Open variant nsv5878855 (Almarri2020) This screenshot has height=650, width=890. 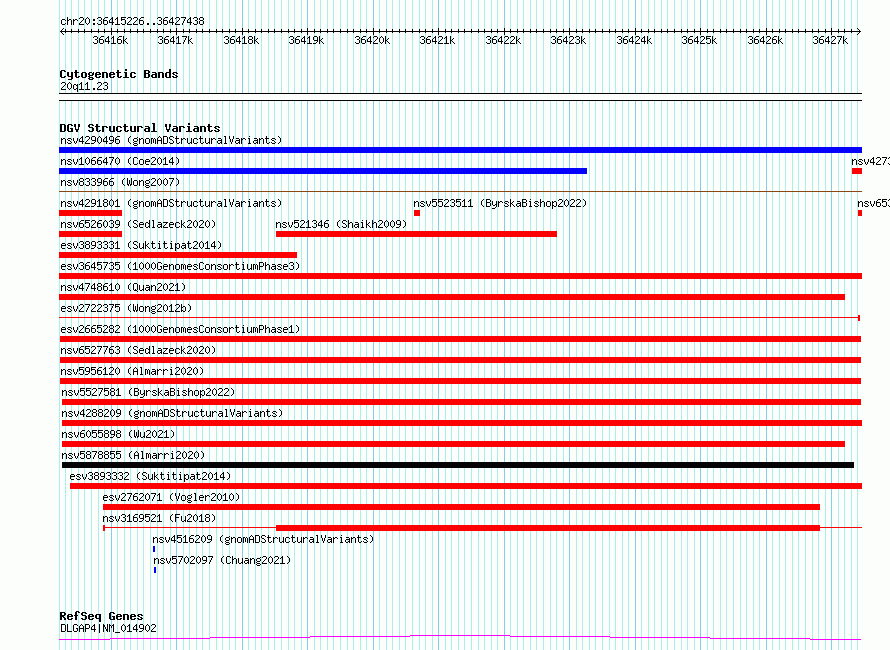click(133, 455)
